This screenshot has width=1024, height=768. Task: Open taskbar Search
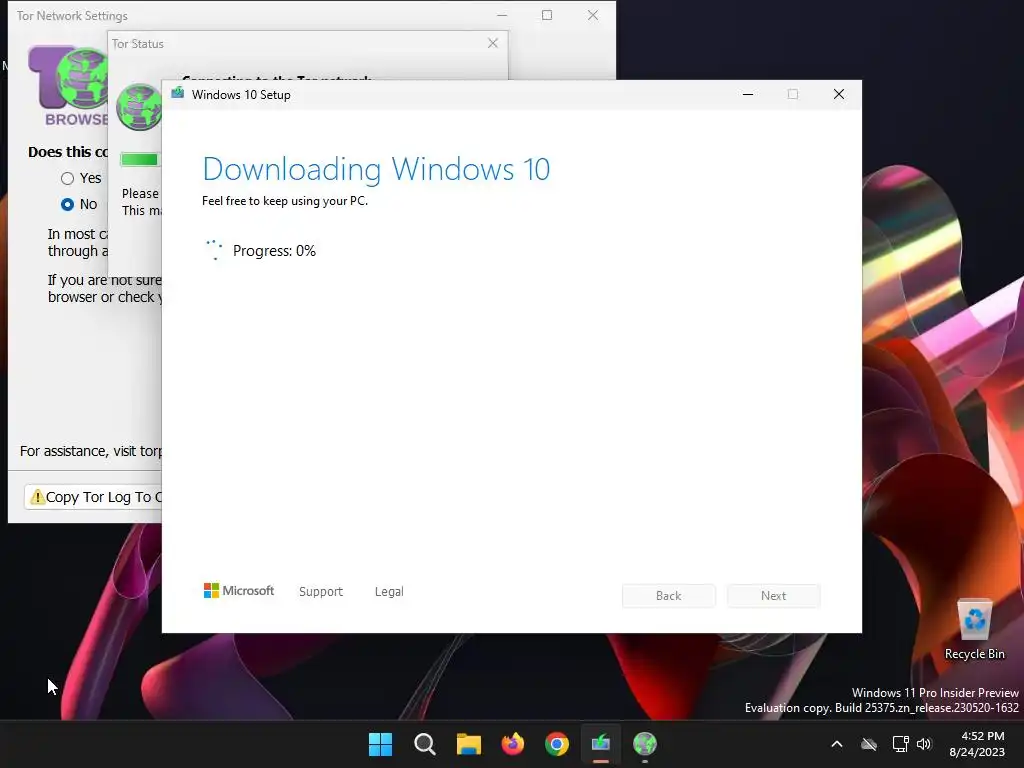point(424,744)
